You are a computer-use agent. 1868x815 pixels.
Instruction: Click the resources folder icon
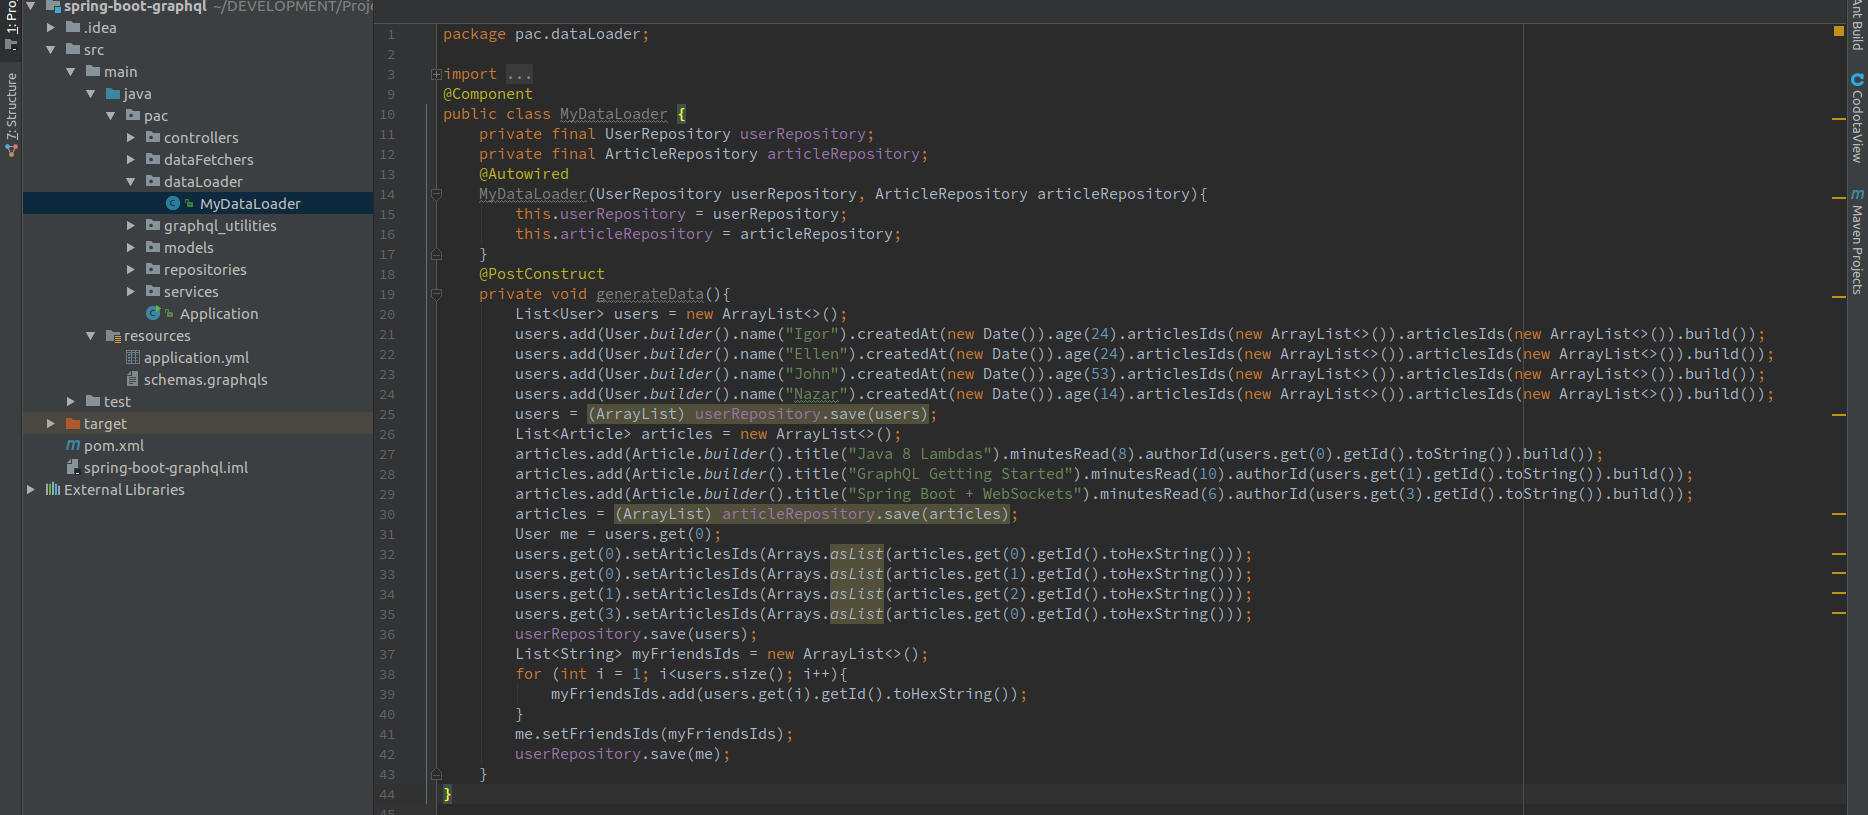pos(113,335)
